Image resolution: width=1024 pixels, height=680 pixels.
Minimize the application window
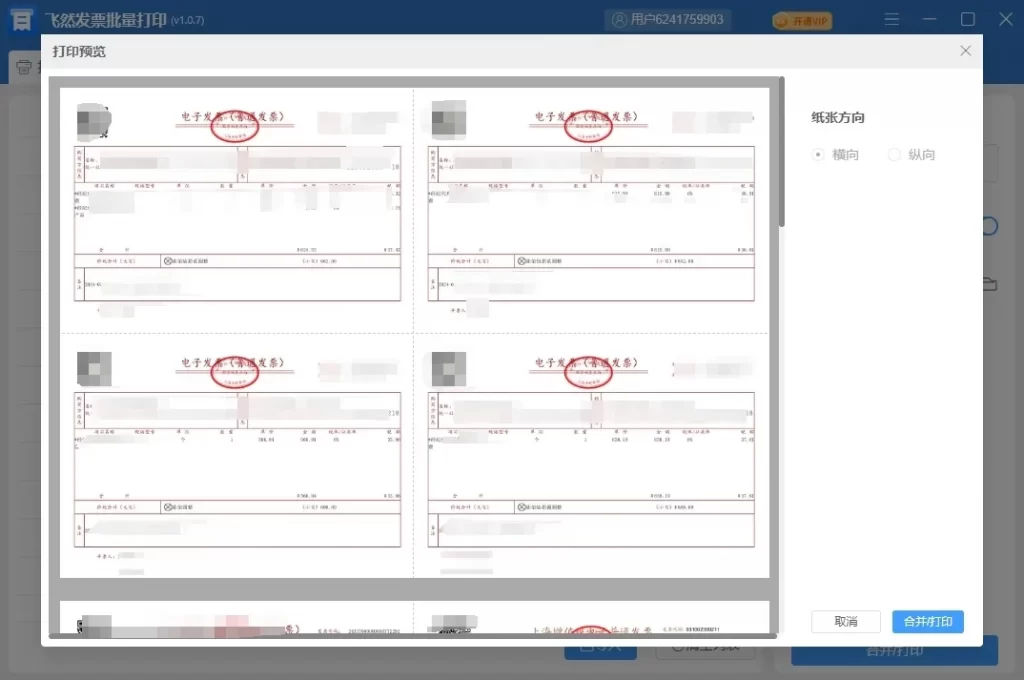(931, 19)
